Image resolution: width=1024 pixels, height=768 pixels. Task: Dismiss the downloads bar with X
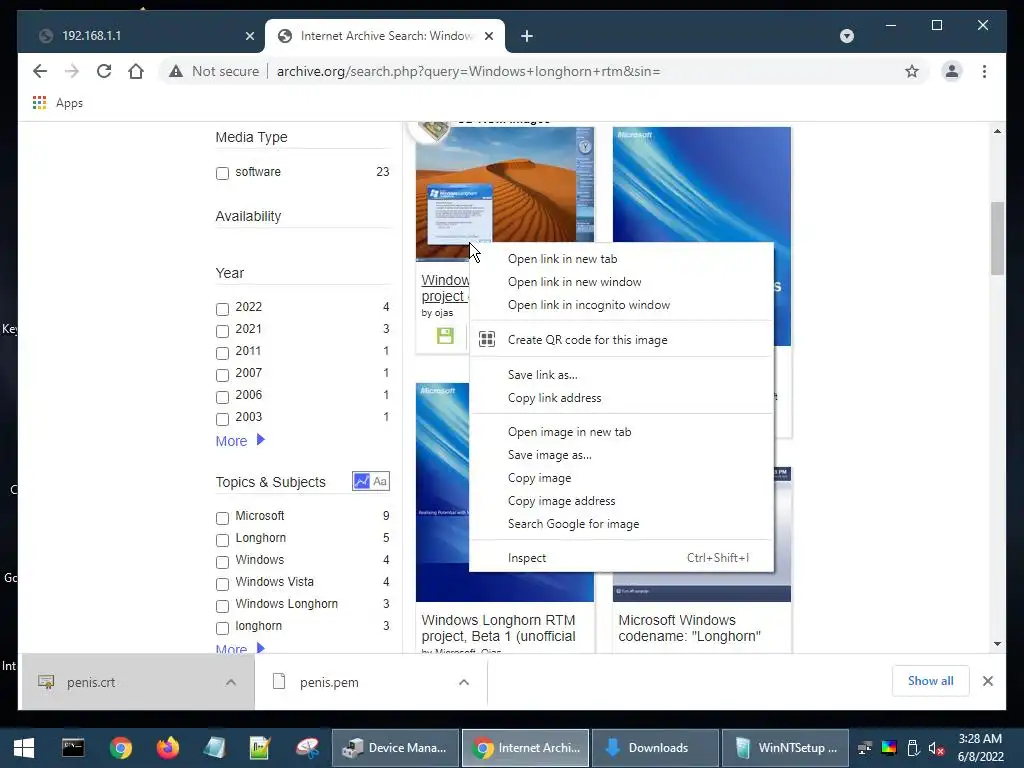click(x=987, y=681)
